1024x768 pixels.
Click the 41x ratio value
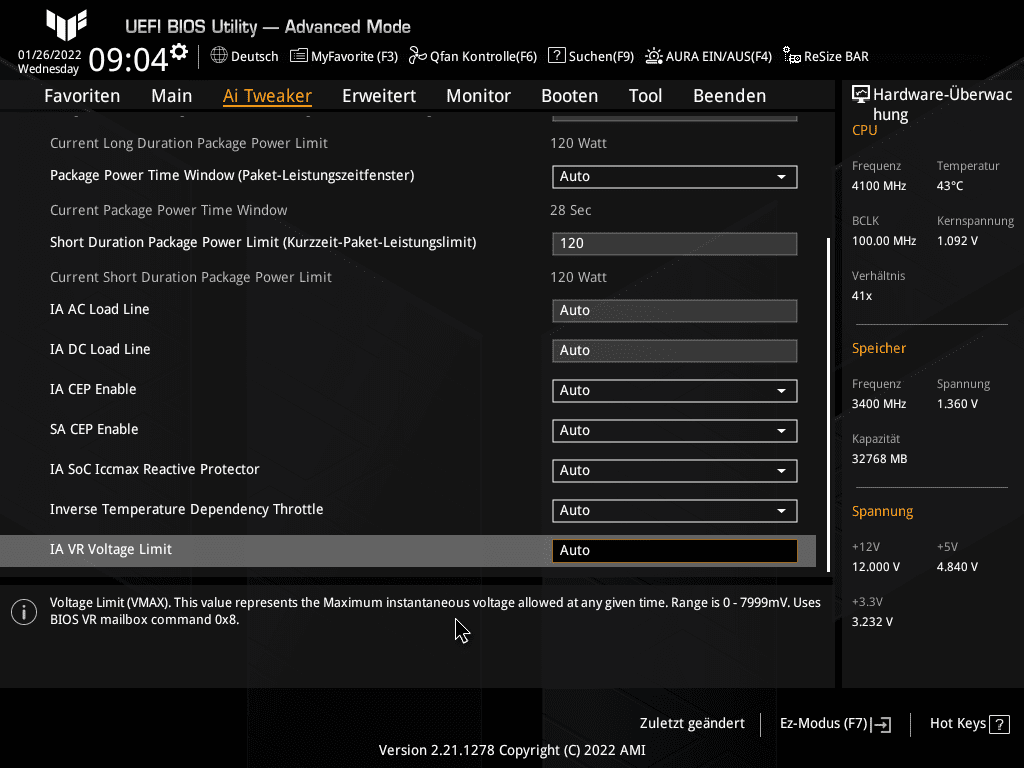(862, 296)
